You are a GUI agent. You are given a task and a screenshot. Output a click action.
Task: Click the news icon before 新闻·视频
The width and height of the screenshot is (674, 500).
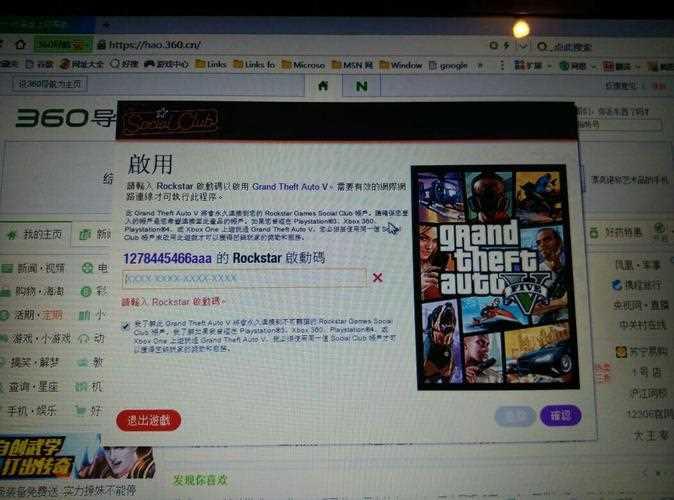[x=7, y=269]
